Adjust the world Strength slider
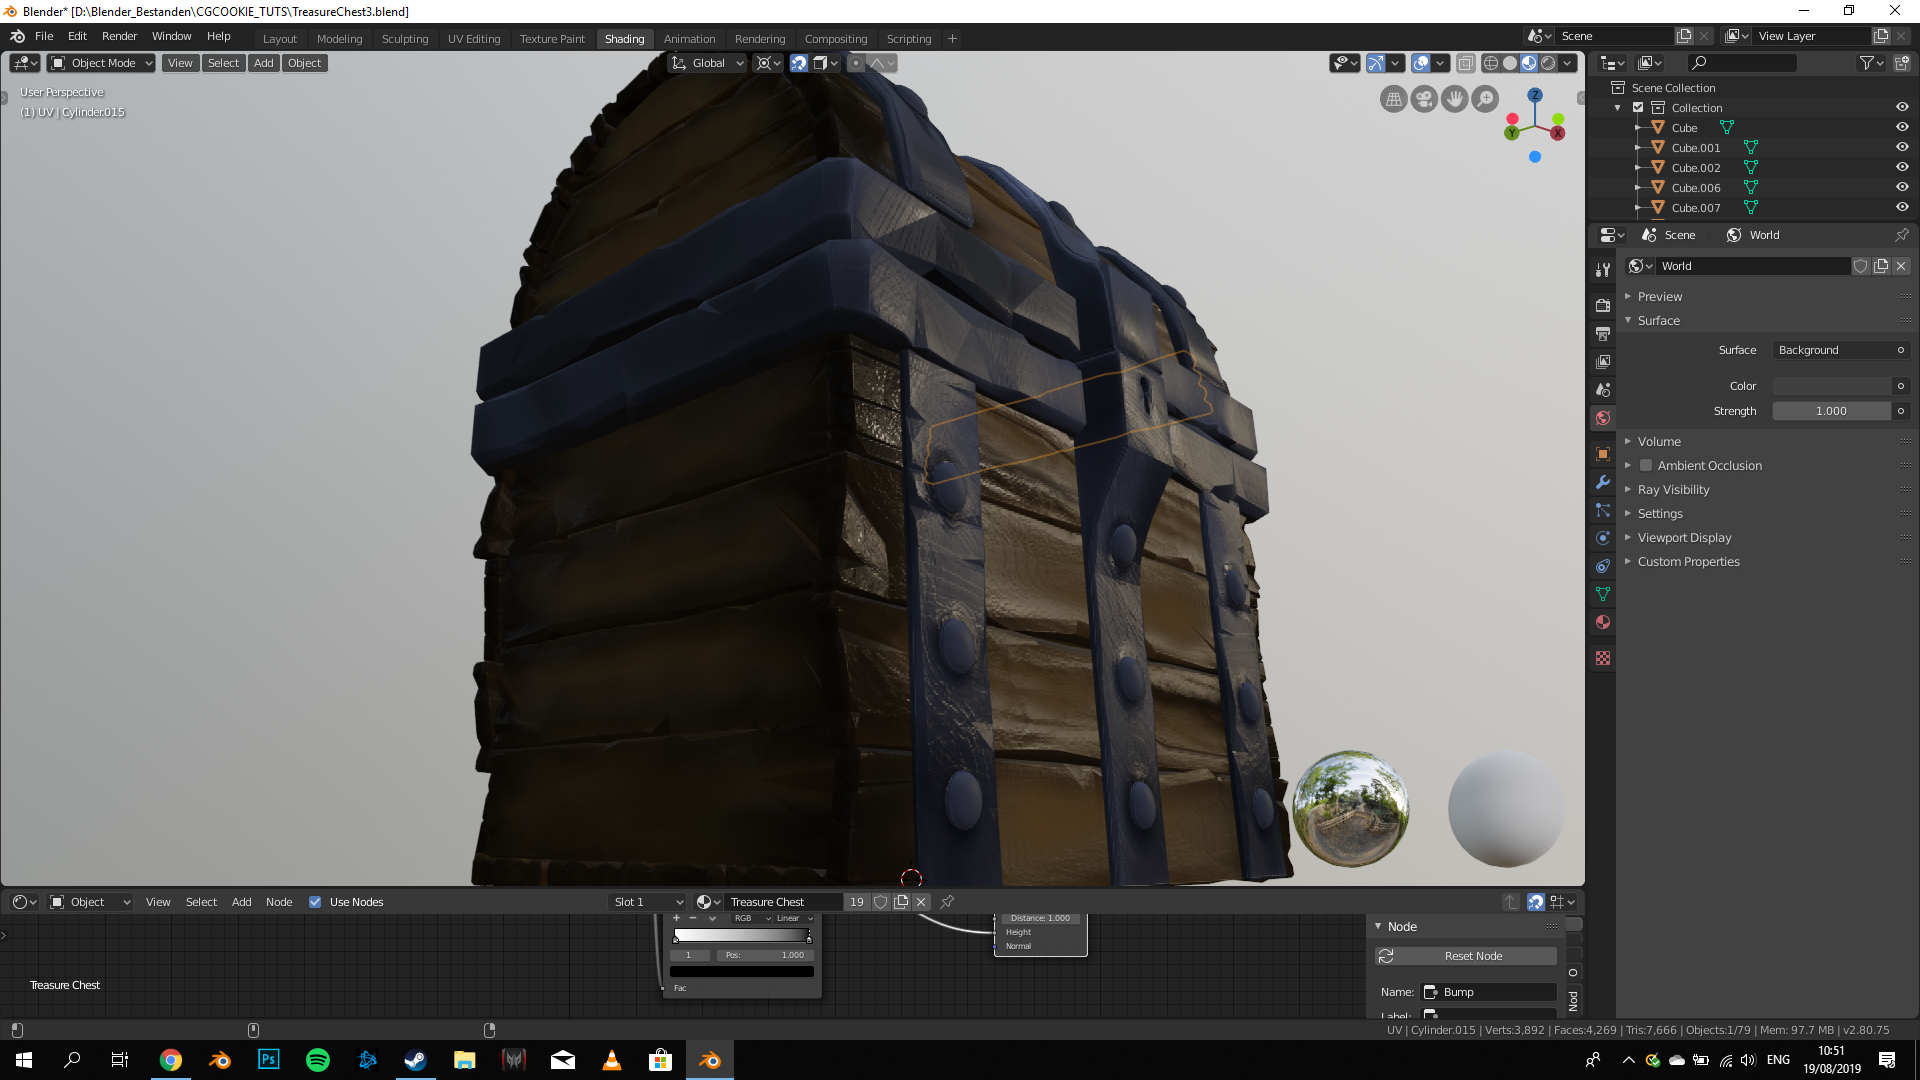 (x=1830, y=411)
